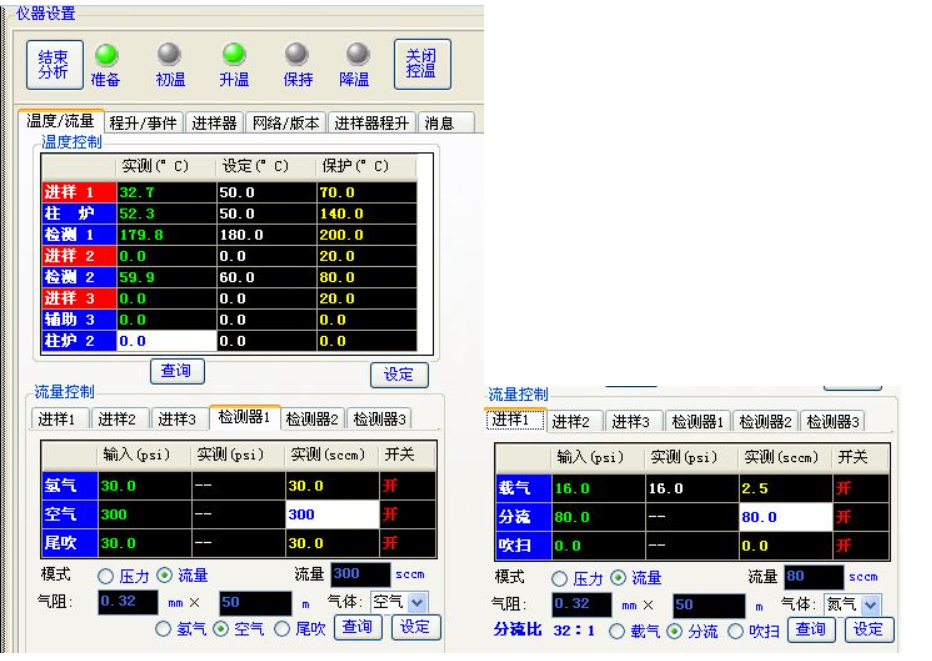The height and width of the screenshot is (661, 932).
Task: Click the 结束分析 button
Action: (54, 65)
